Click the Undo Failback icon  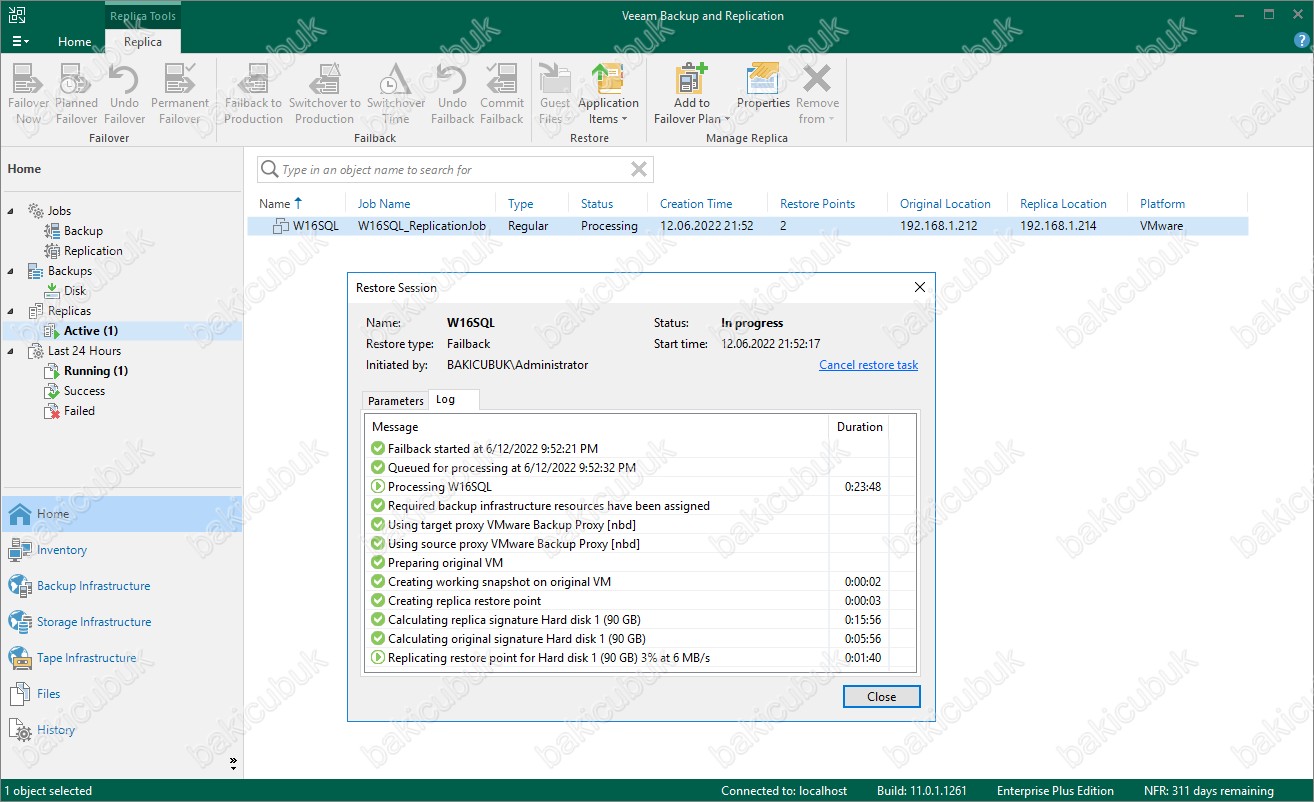452,93
